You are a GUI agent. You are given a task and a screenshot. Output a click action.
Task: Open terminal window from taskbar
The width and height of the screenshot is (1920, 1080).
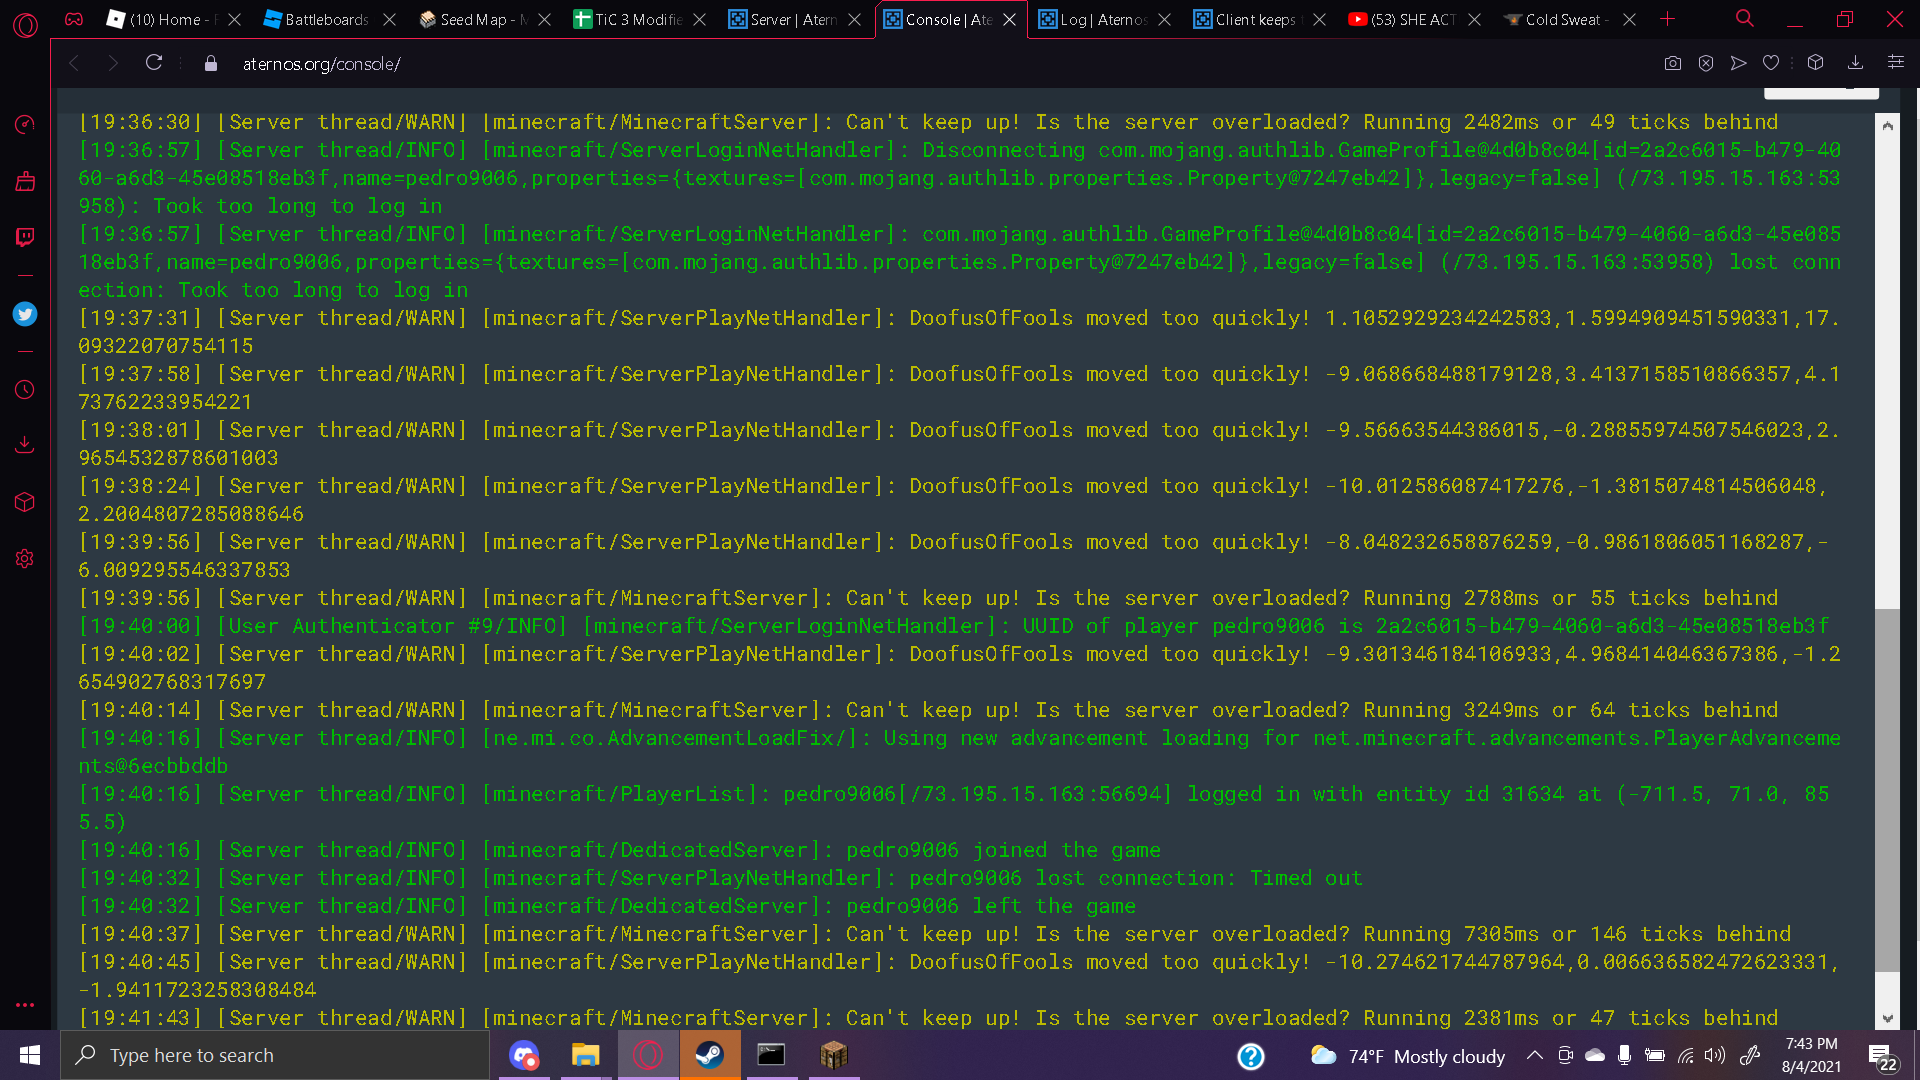coord(771,1055)
